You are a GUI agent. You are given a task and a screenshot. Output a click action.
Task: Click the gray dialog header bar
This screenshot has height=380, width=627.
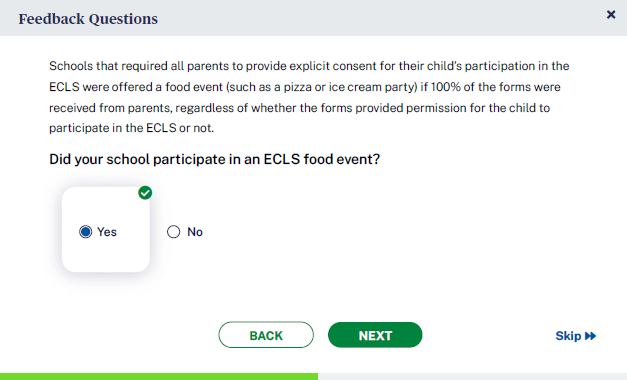(314, 18)
